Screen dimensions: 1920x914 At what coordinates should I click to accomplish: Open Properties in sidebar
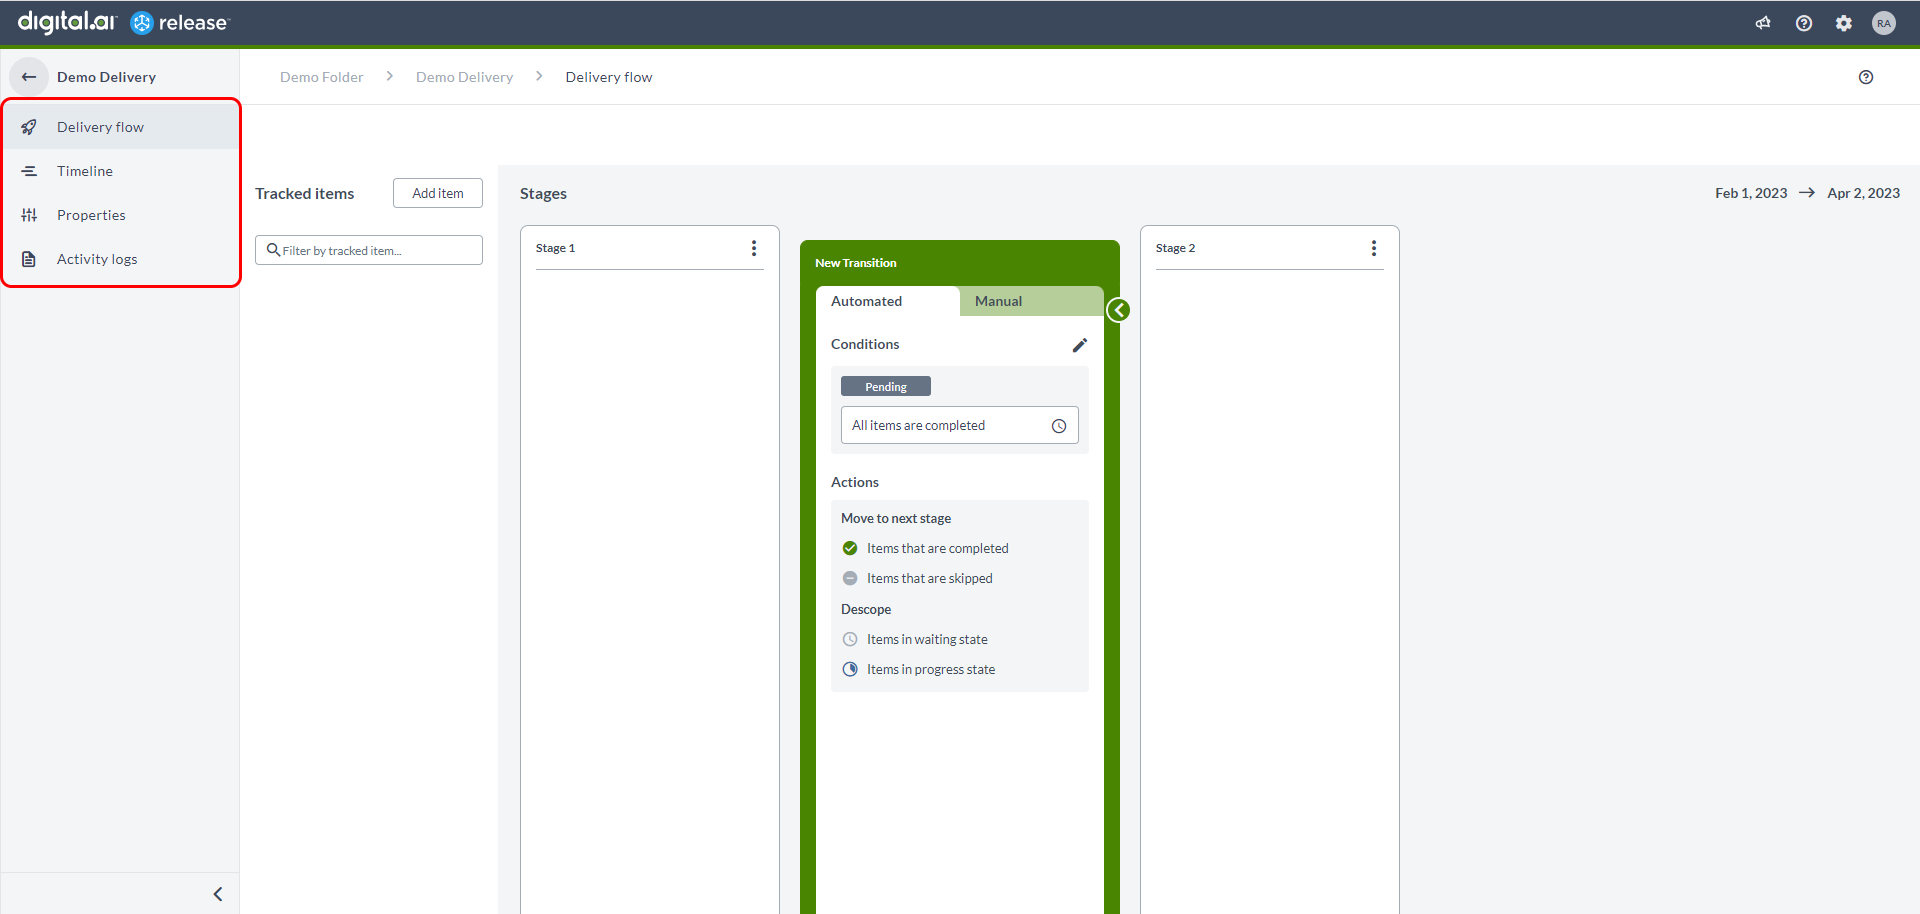[x=120, y=215]
